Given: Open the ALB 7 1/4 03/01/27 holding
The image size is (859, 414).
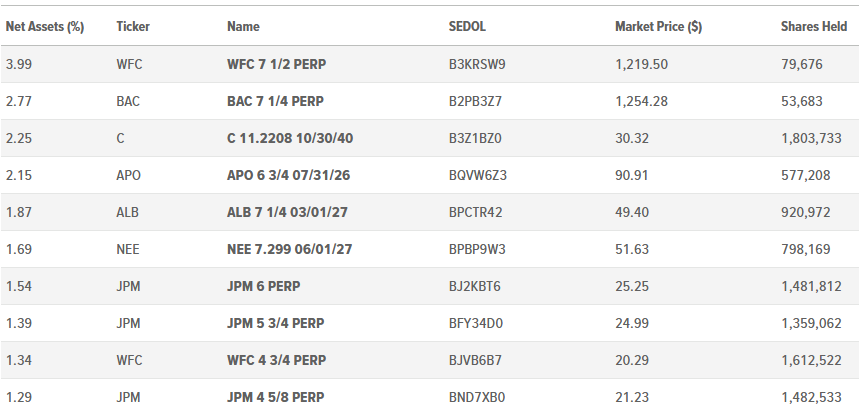Looking at the screenshot, I should pyautogui.click(x=288, y=212).
